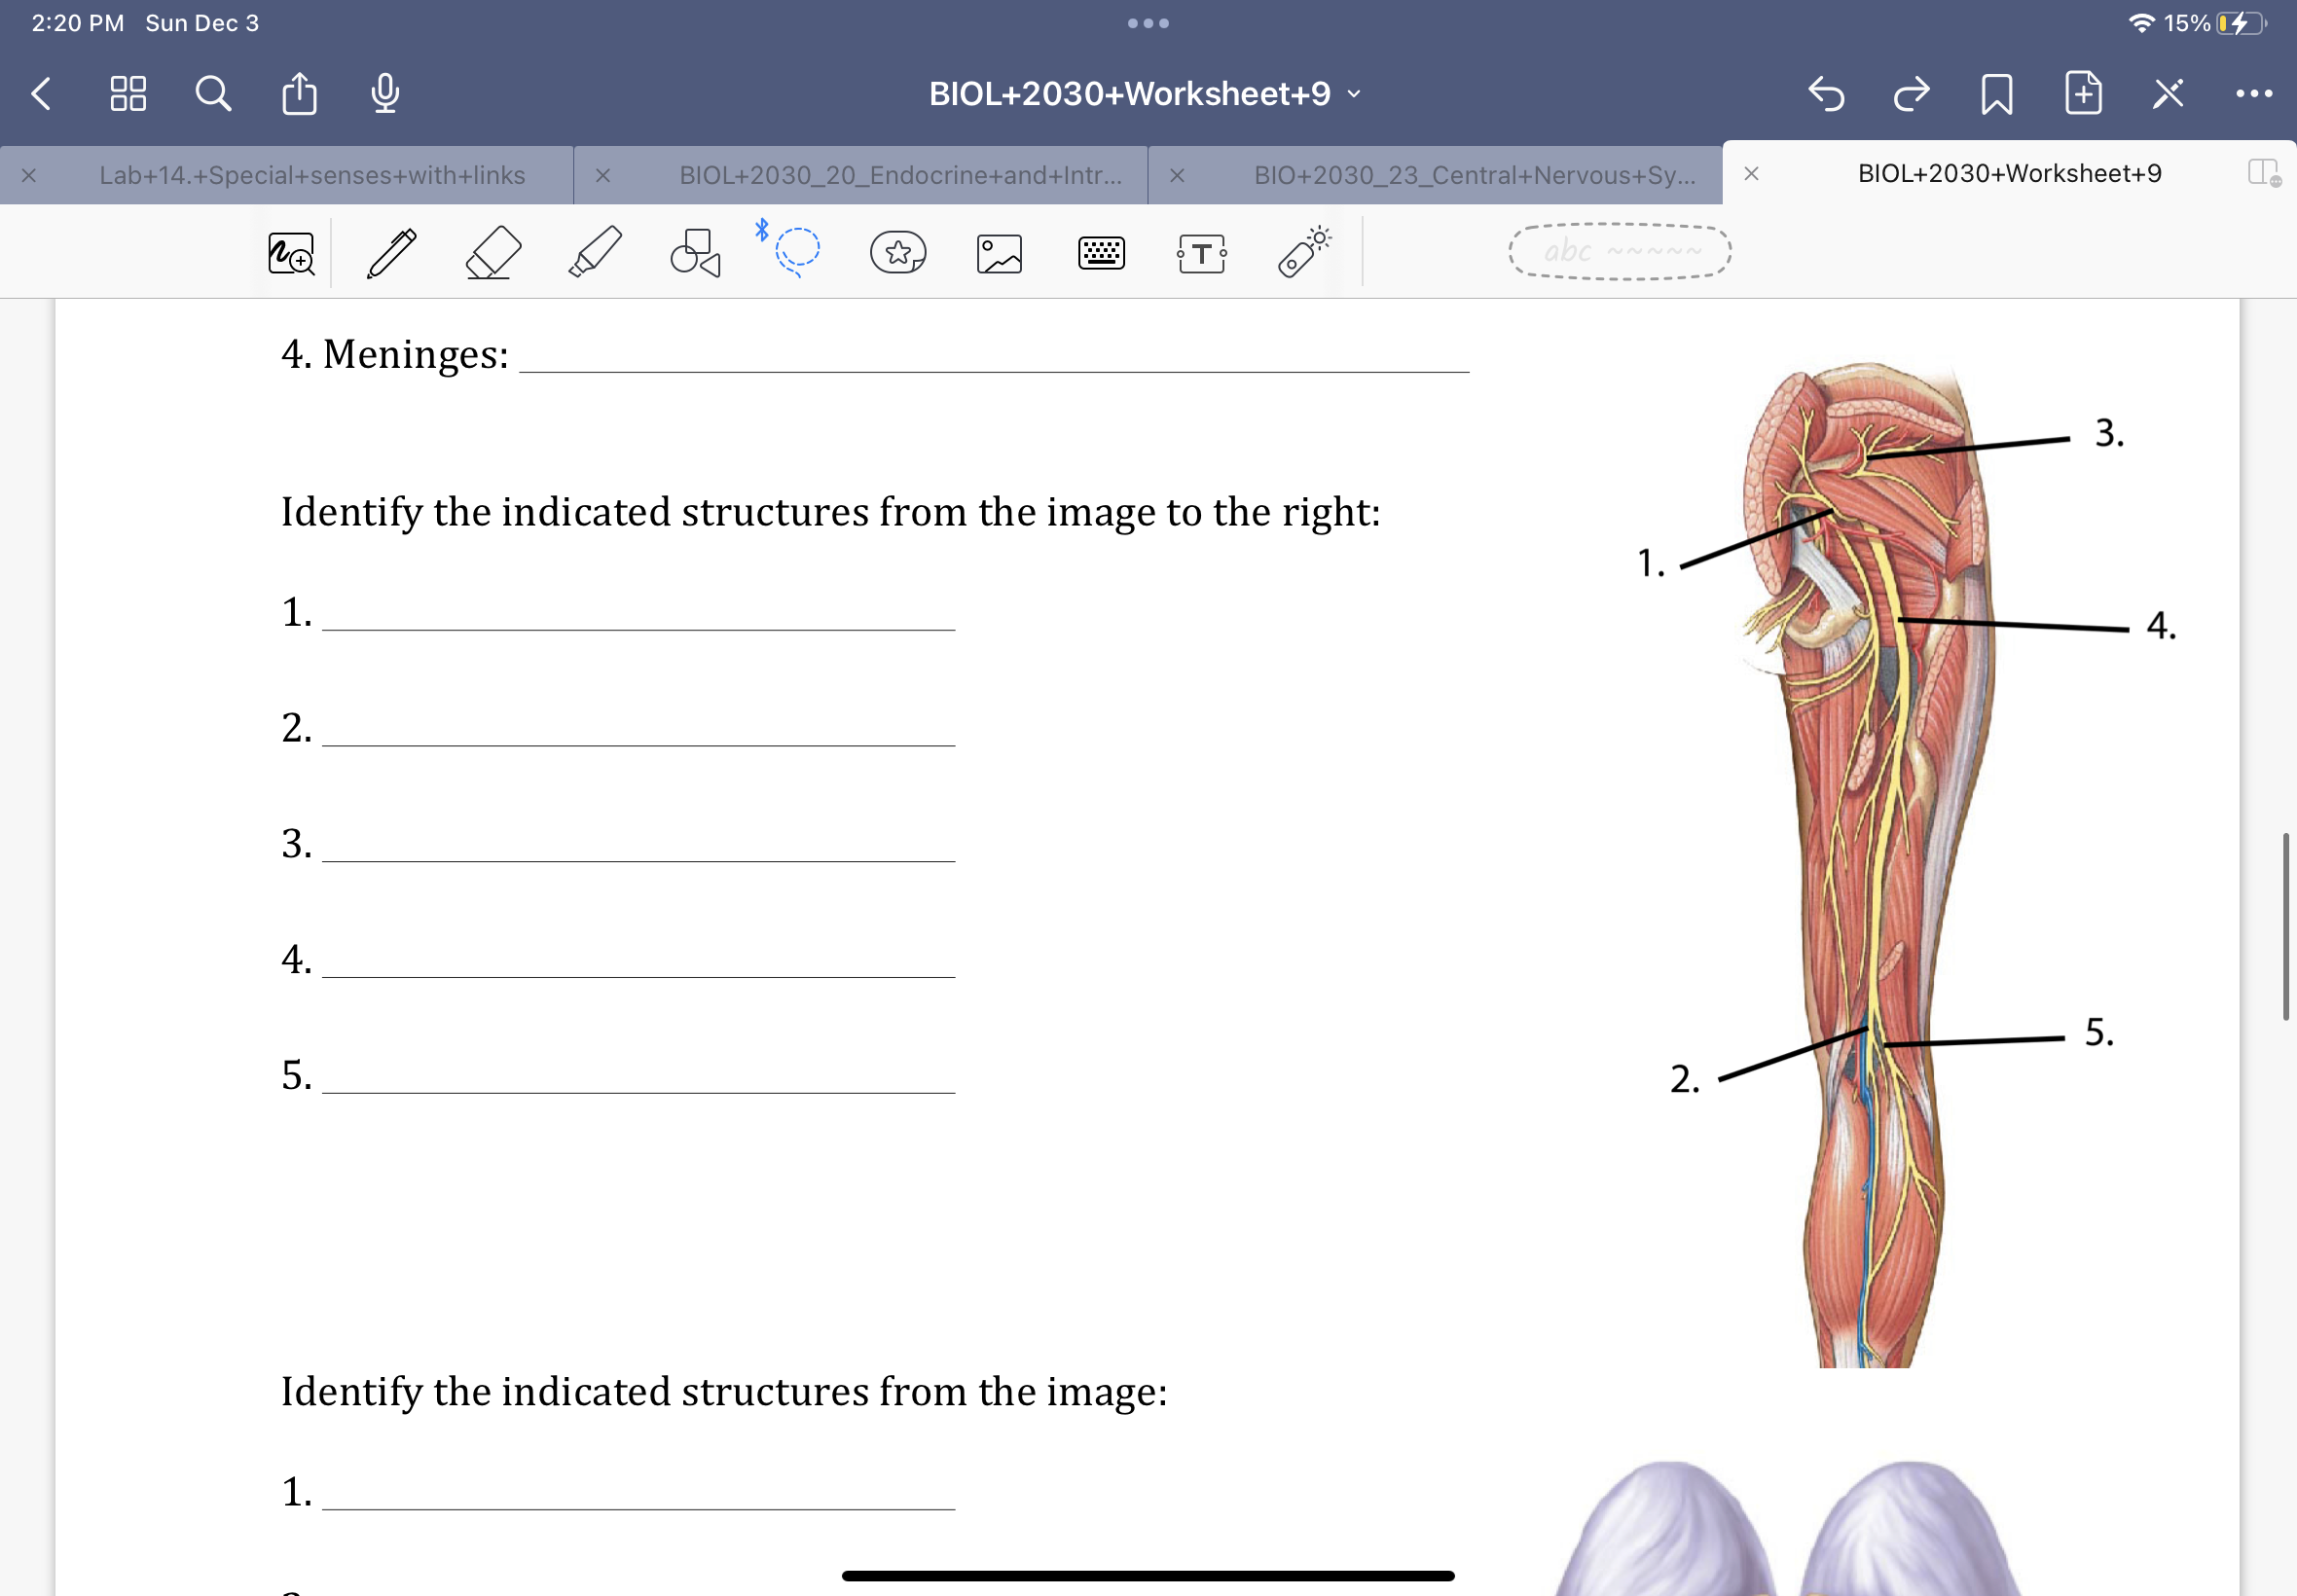
Task: Open the laser pointer tool
Action: tap(1303, 251)
